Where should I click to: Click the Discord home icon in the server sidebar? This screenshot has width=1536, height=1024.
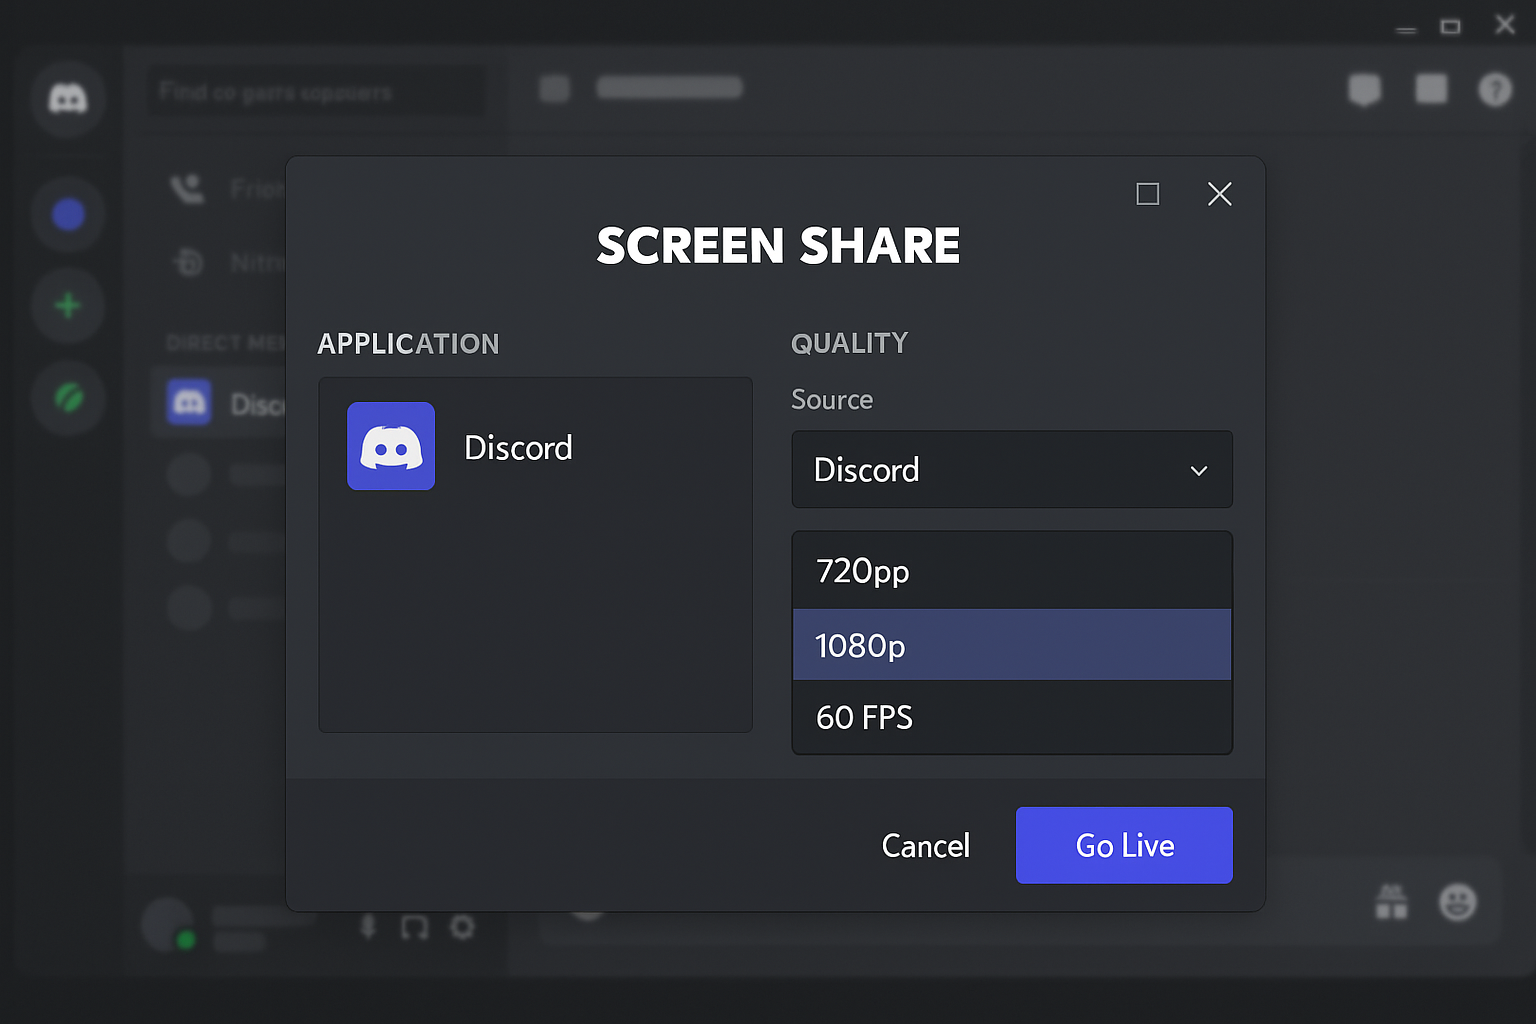68,100
